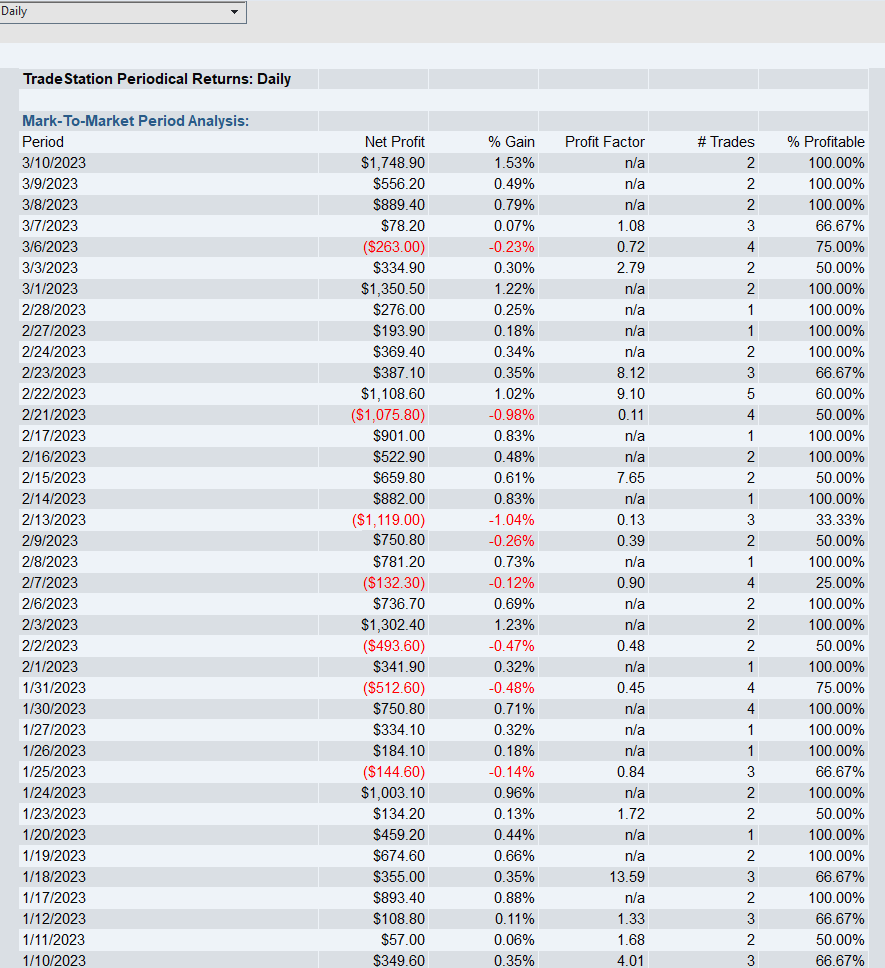
Task: Select the 1/10/2023 period row
Action: pyautogui.click(x=54, y=961)
